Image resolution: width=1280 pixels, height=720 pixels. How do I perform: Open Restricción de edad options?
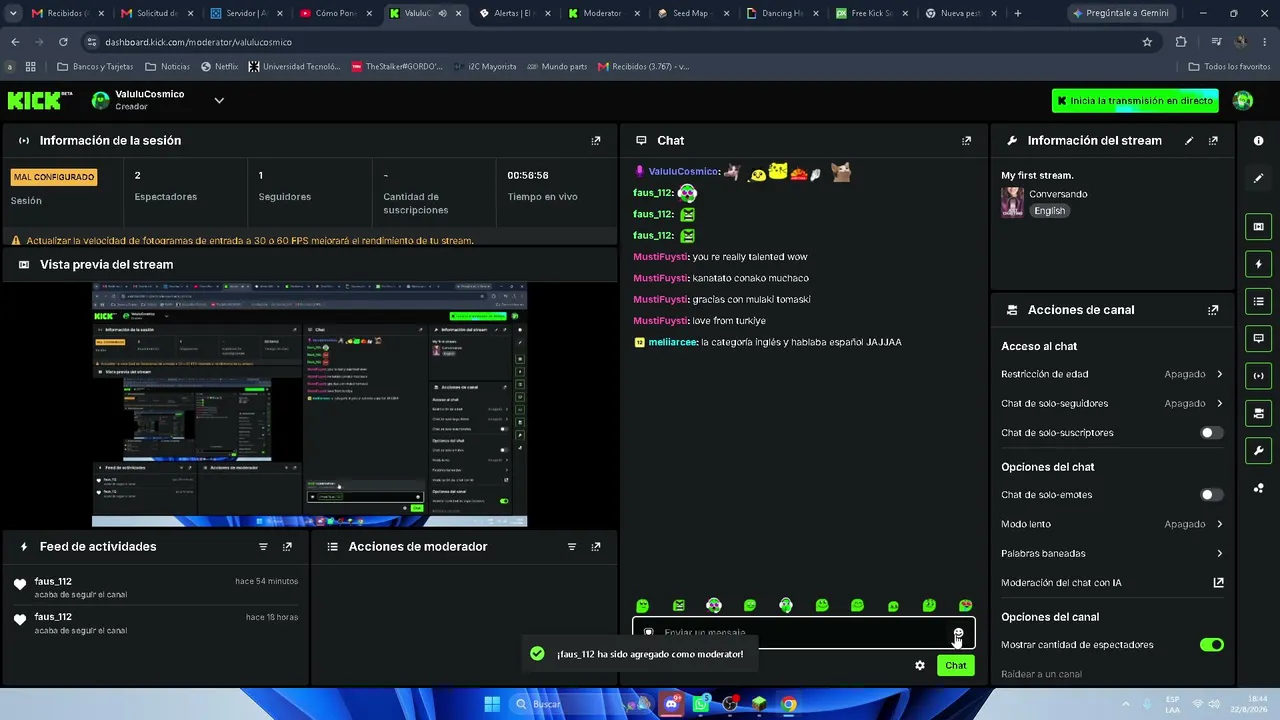pos(1112,374)
